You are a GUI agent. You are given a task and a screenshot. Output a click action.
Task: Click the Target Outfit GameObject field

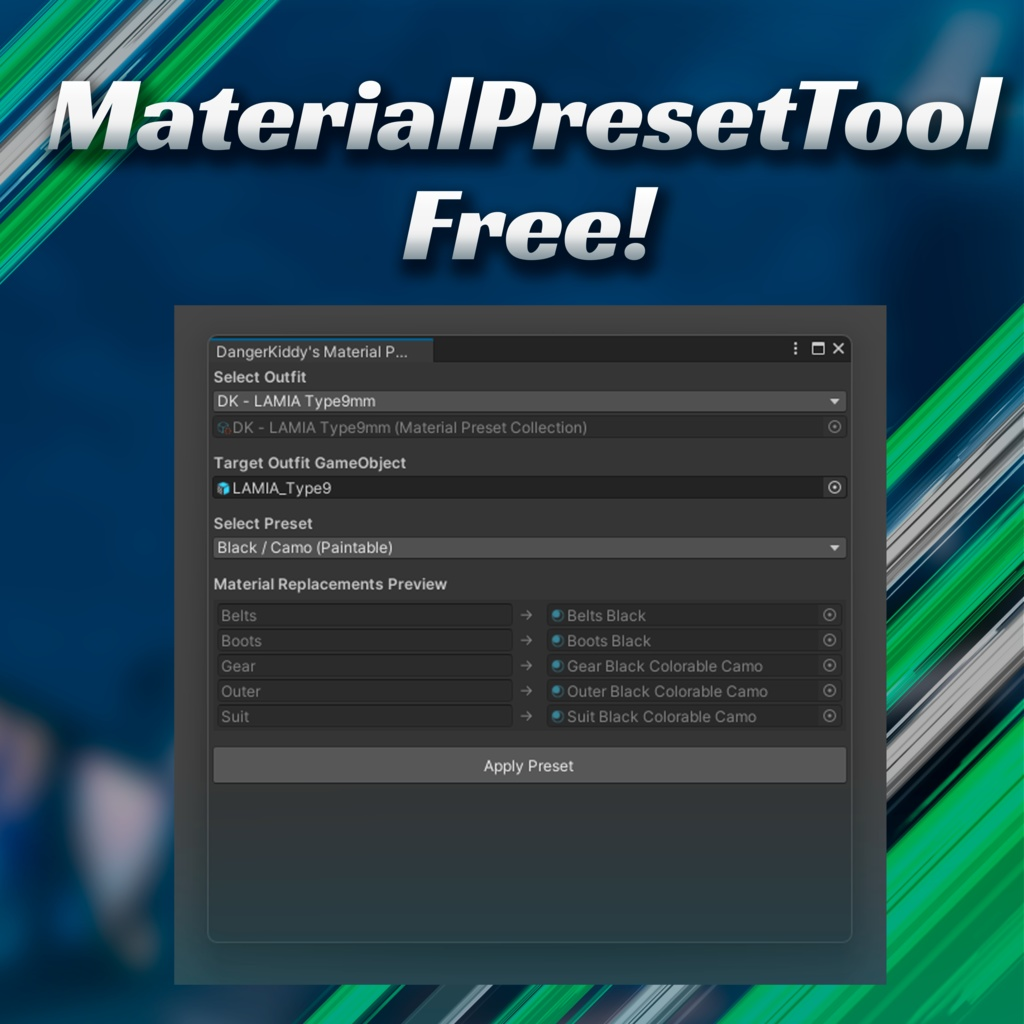click(530, 488)
